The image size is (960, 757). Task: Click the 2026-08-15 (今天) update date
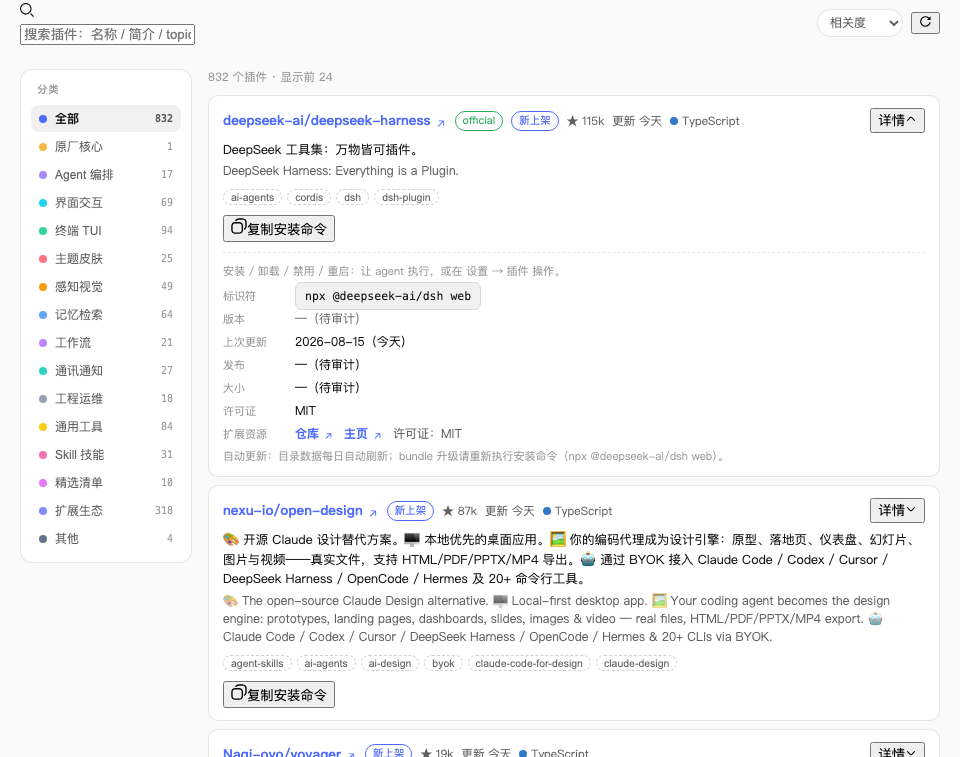point(350,342)
